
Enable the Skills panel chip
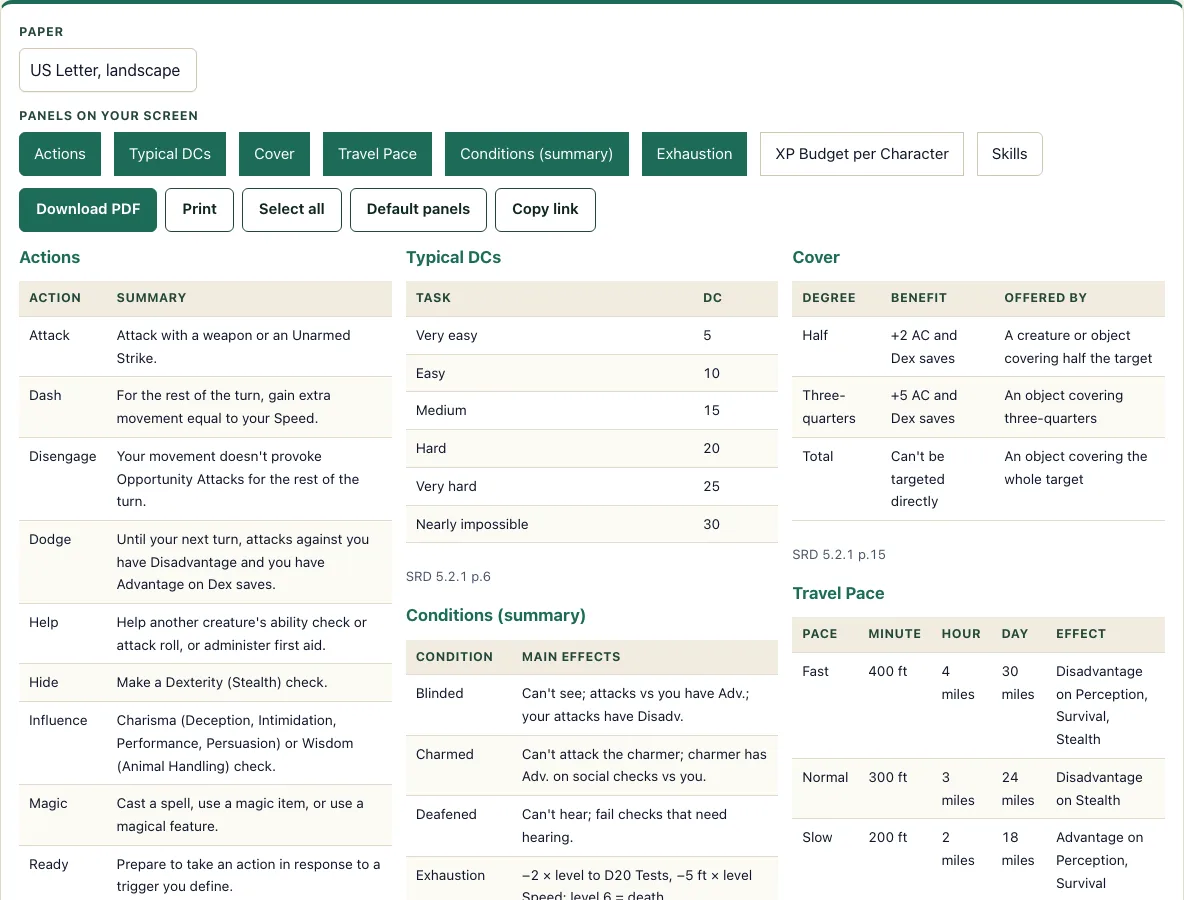coord(1010,154)
